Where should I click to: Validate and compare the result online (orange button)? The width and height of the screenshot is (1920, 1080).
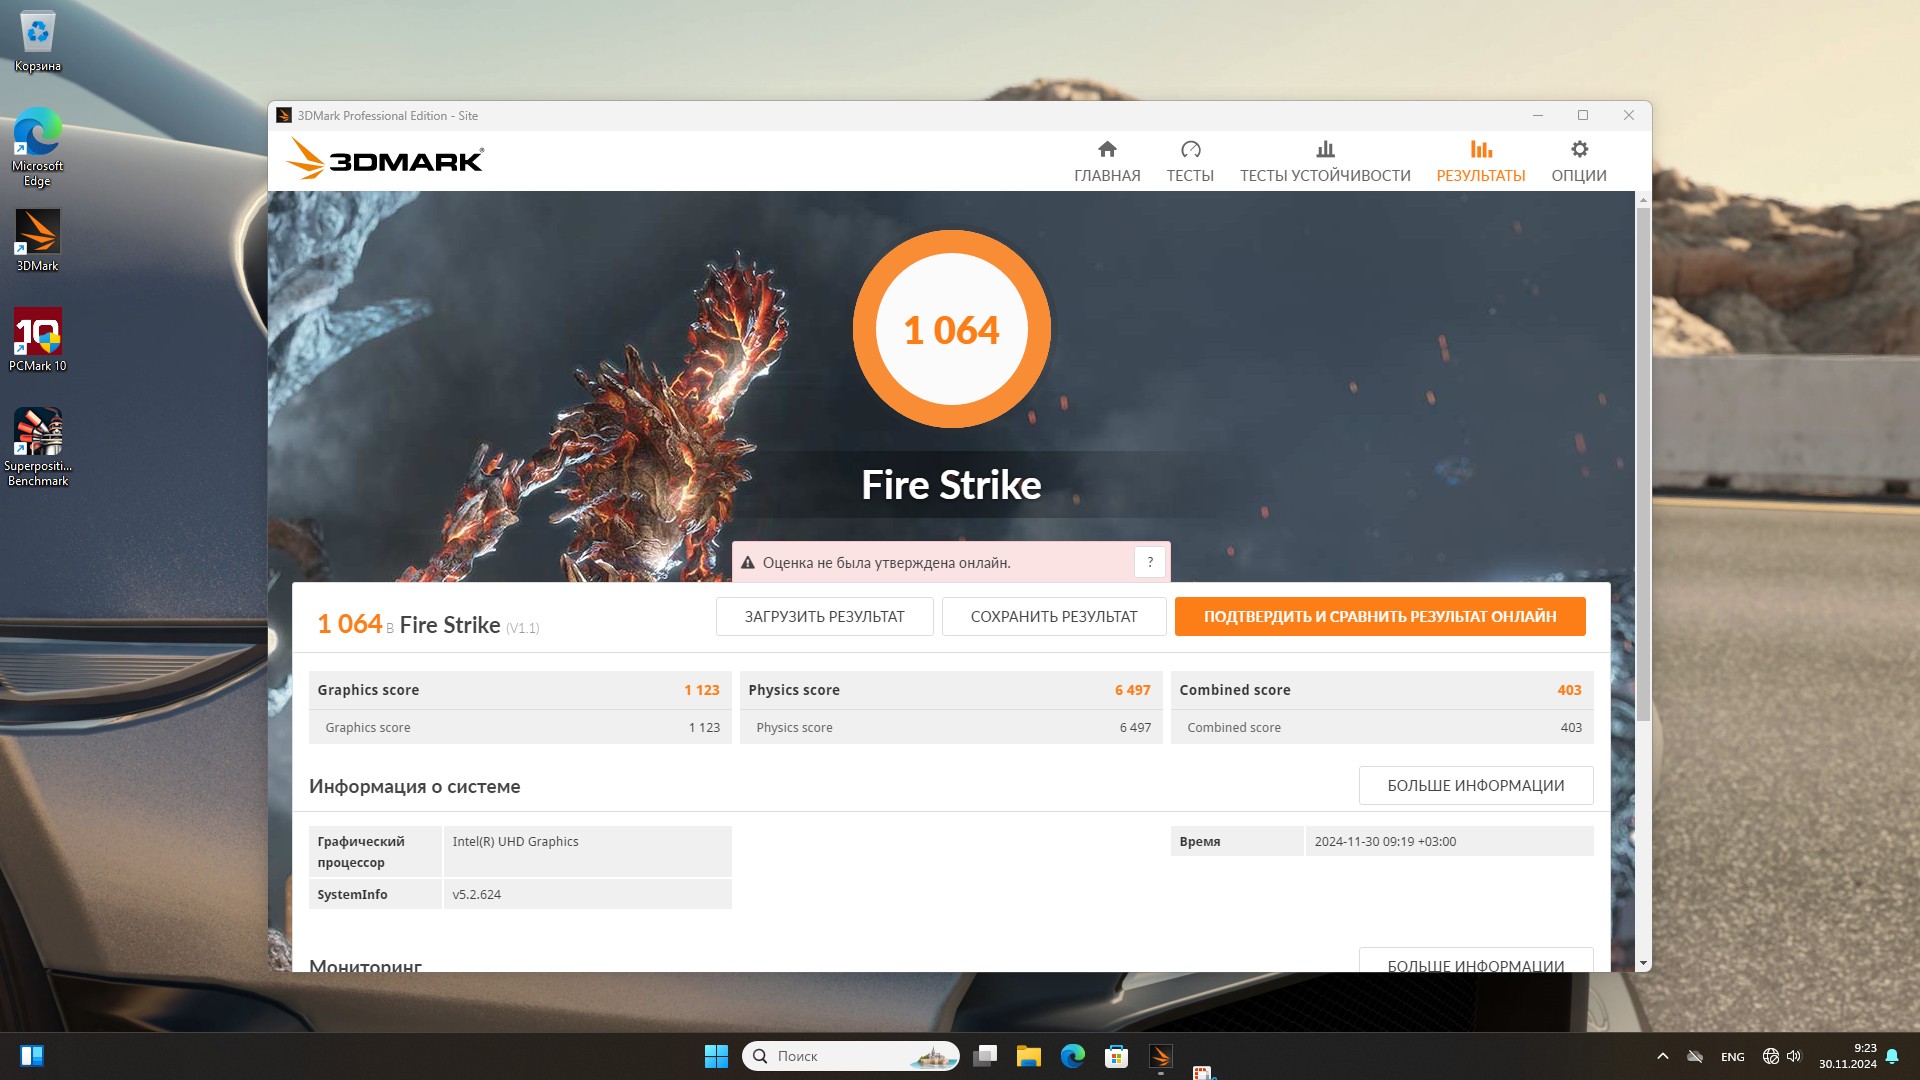pyautogui.click(x=1379, y=617)
